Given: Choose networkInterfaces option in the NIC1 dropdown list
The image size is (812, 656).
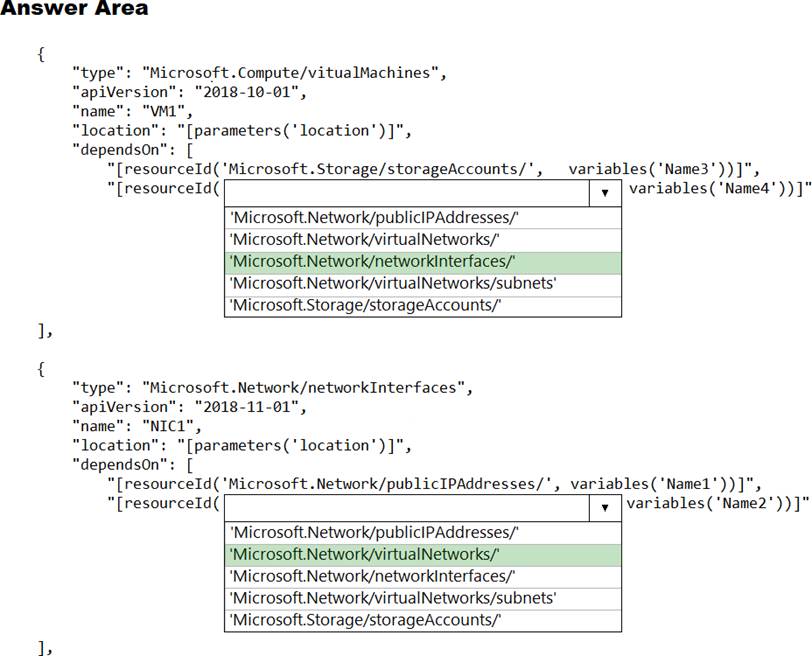Looking at the screenshot, I should (x=372, y=577).
